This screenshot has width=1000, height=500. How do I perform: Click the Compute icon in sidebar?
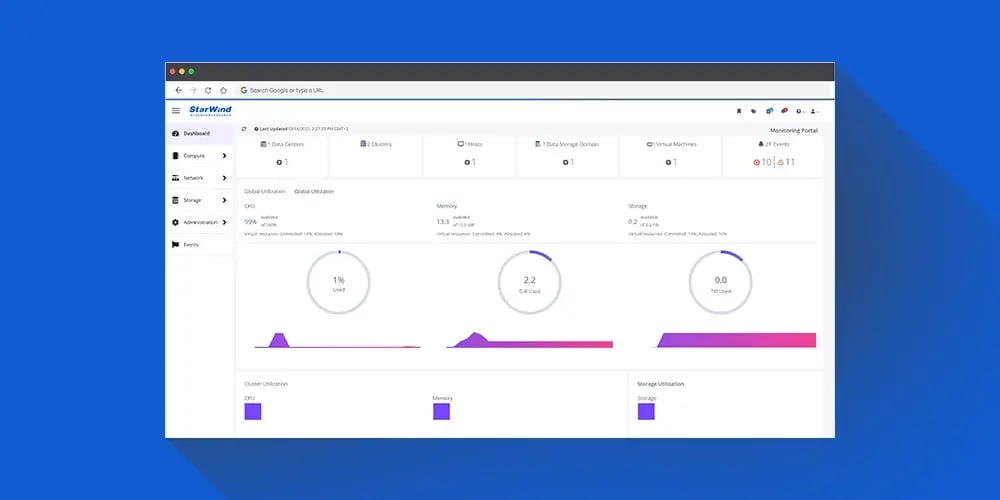click(175, 156)
